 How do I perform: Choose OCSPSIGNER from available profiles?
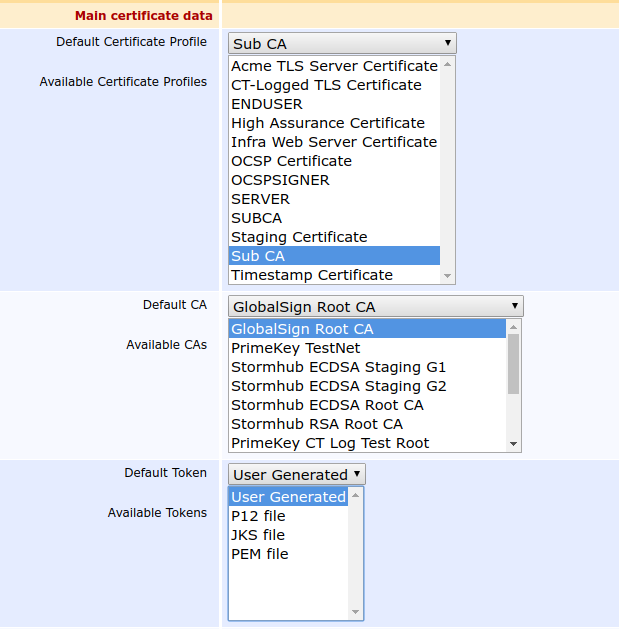tap(280, 180)
